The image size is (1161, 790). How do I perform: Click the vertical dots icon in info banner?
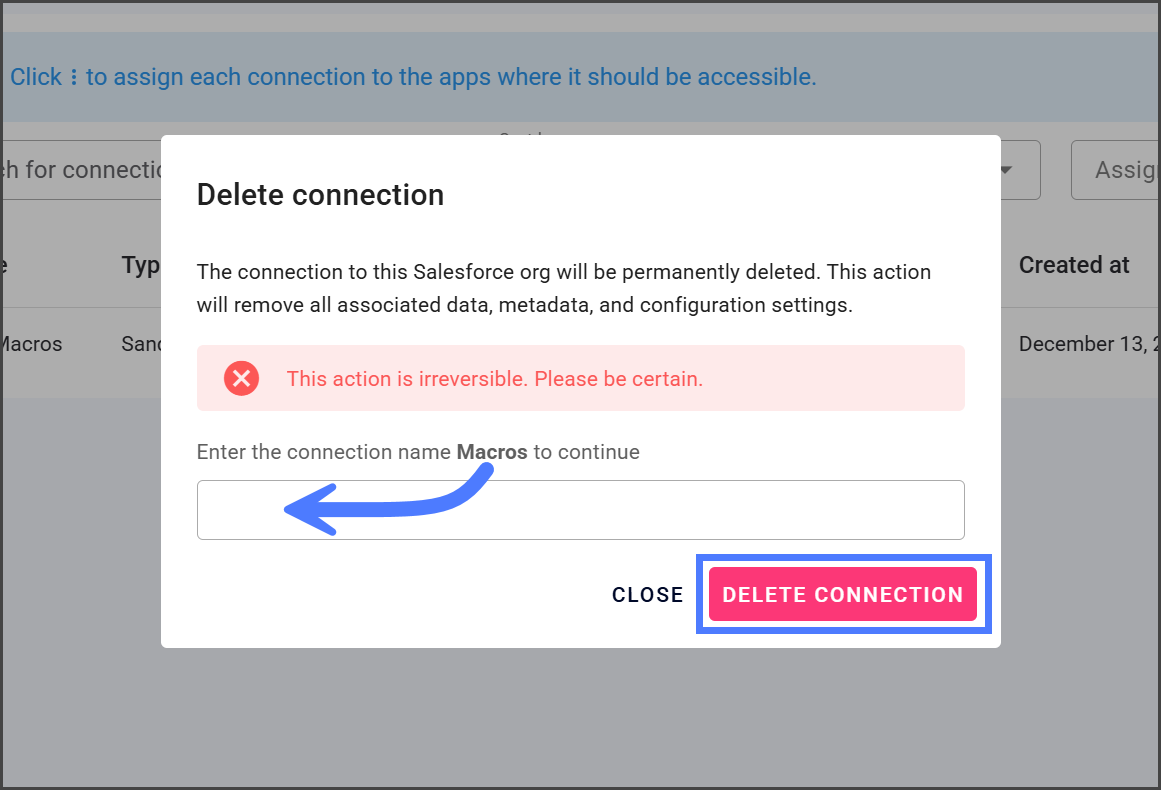click(x=74, y=78)
